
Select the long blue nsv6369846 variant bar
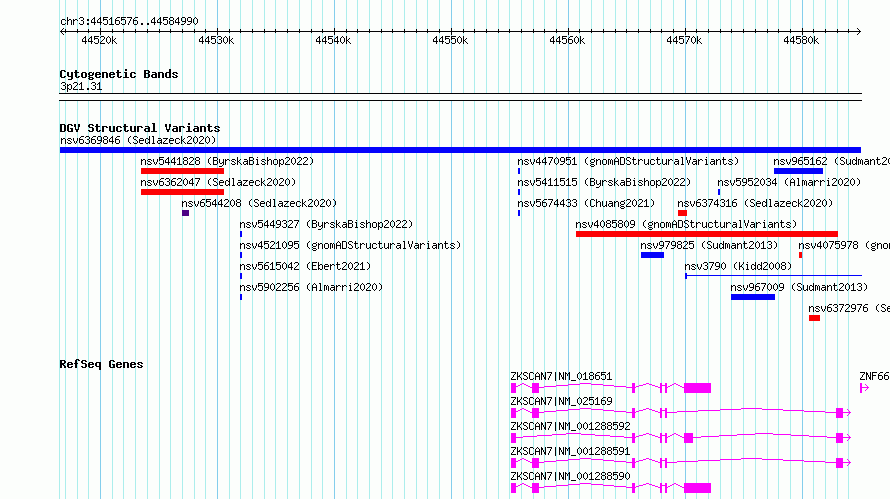460,150
